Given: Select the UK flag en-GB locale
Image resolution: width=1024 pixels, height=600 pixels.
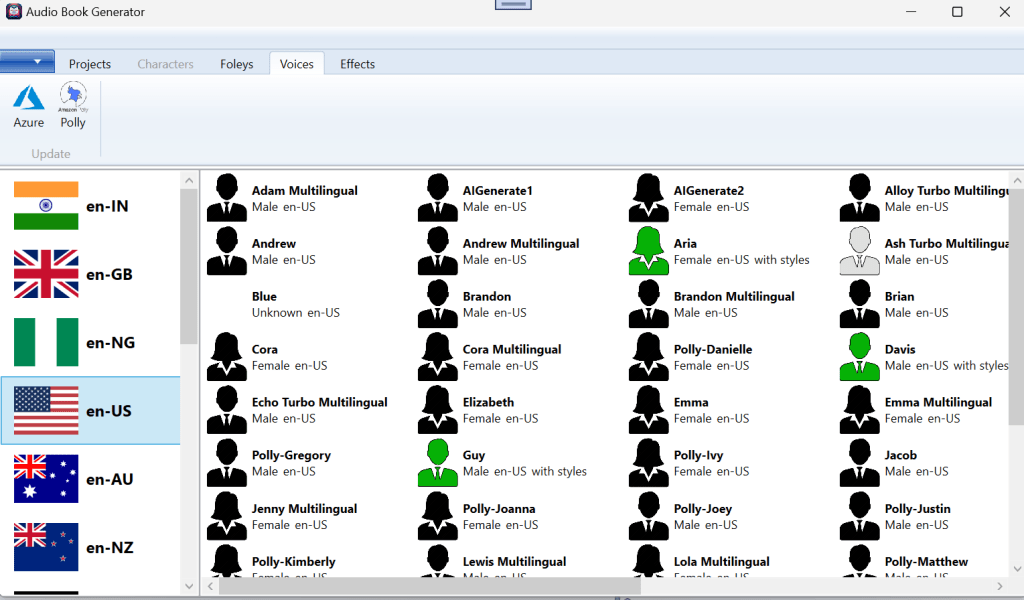Looking at the screenshot, I should tap(46, 274).
